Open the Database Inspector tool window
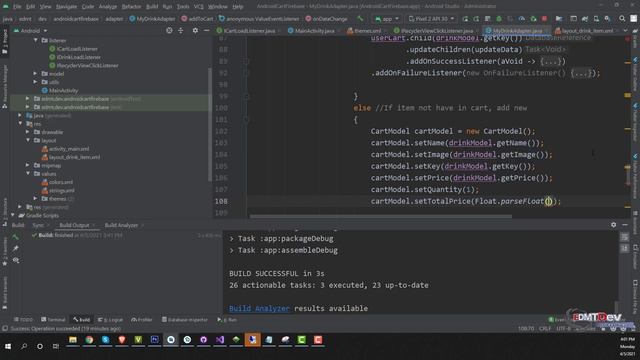Image resolution: width=640 pixels, height=360 pixels. click(184, 320)
